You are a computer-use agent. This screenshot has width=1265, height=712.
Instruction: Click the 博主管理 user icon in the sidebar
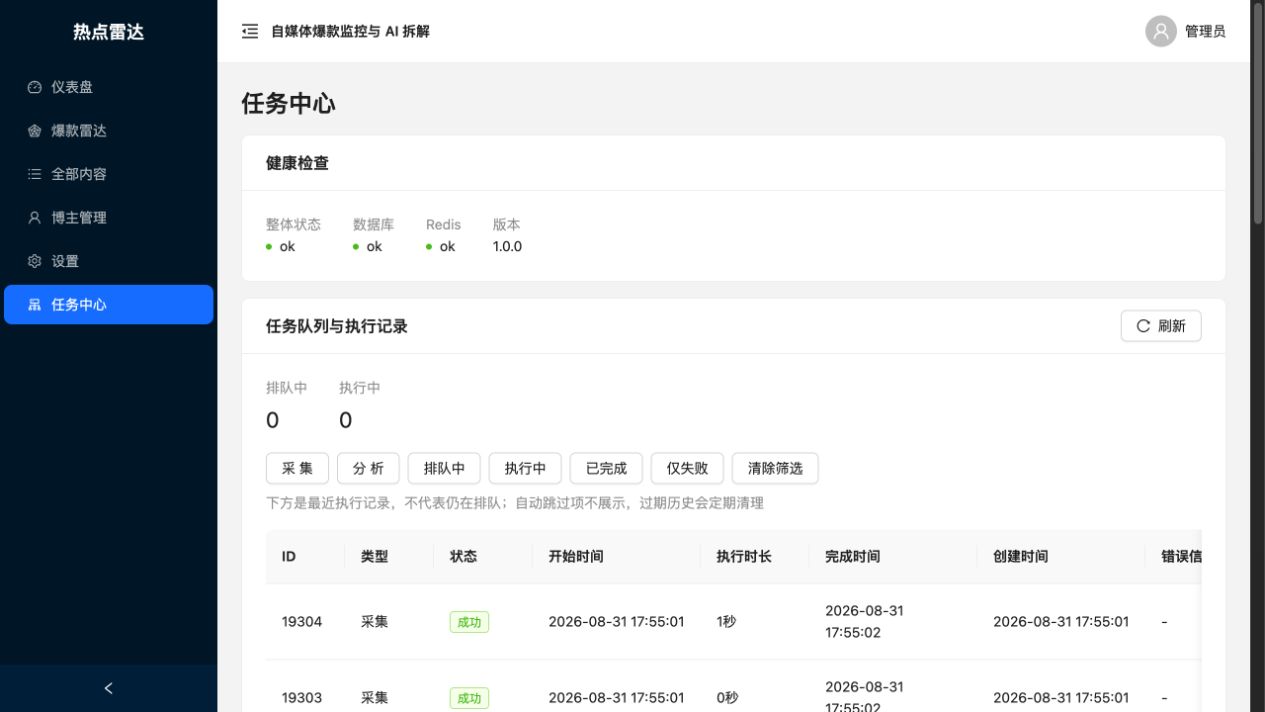pos(35,218)
